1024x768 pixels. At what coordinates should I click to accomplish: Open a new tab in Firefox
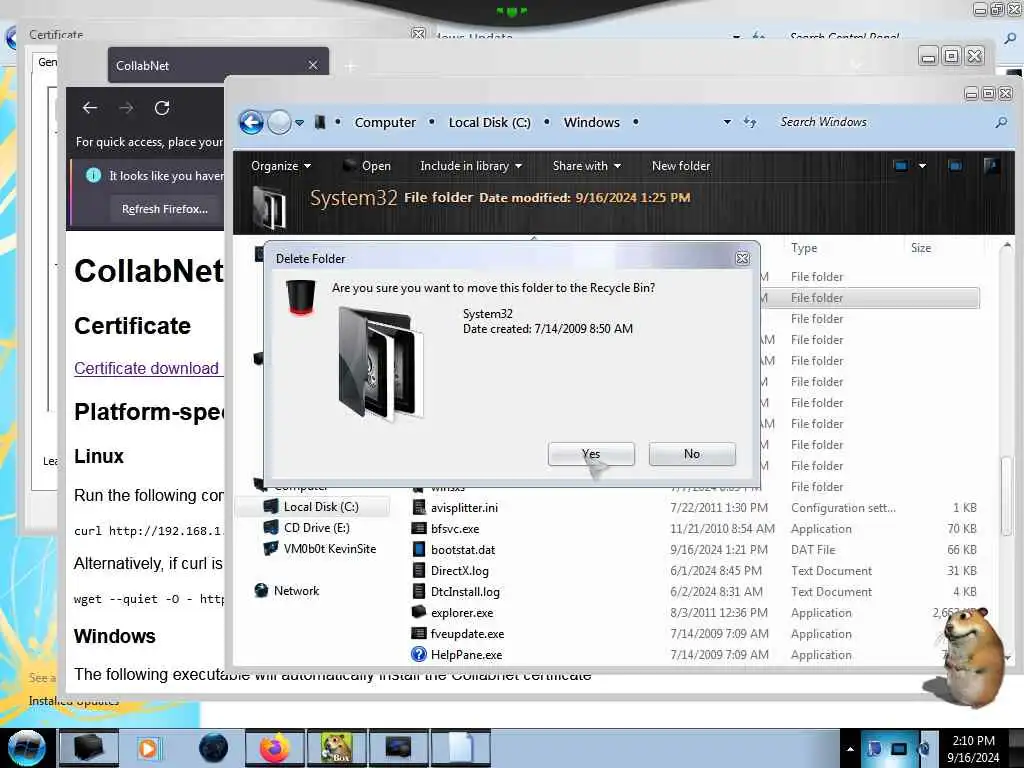pos(350,67)
